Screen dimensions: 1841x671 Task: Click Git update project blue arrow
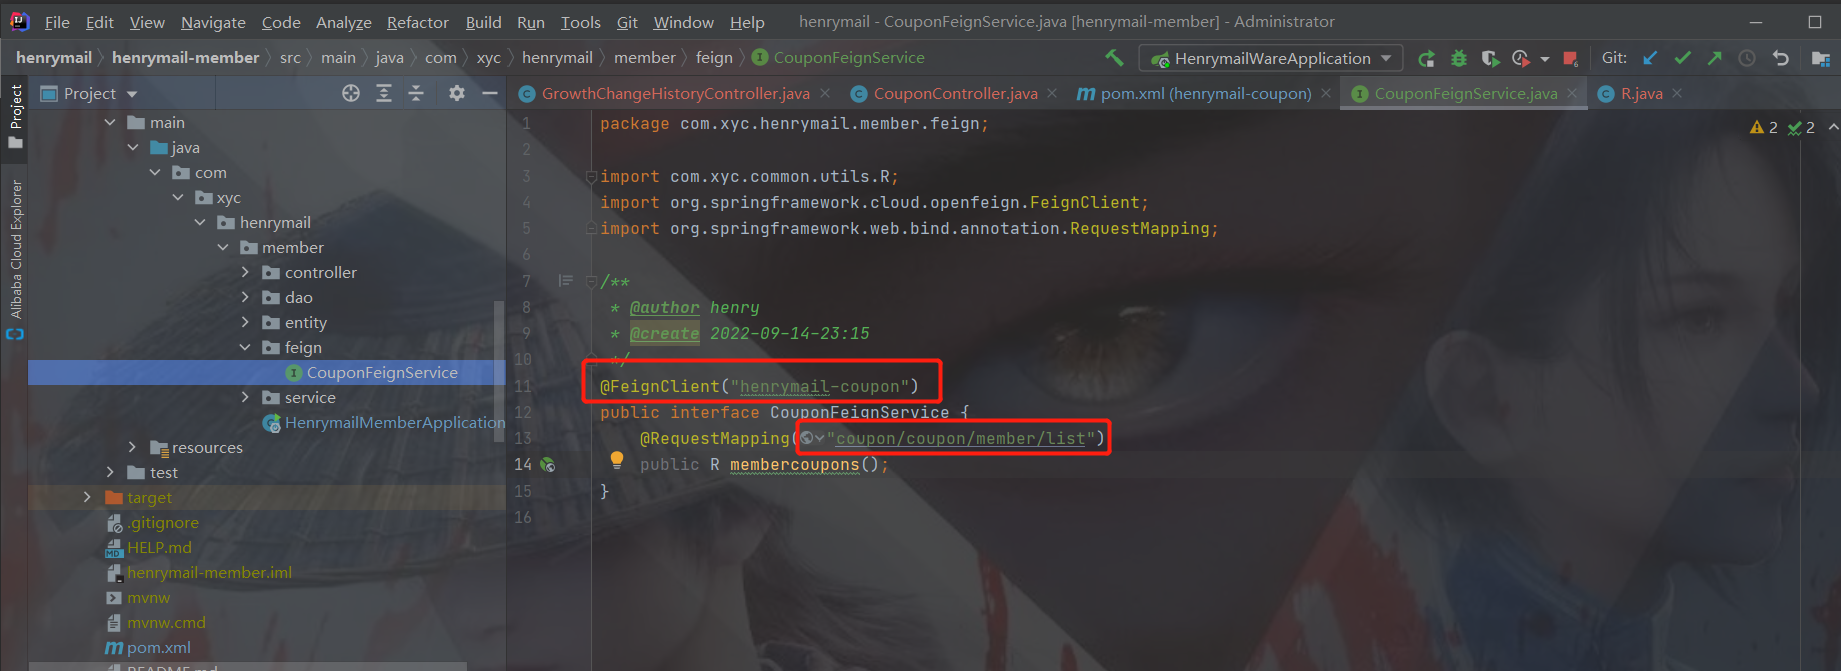1650,58
